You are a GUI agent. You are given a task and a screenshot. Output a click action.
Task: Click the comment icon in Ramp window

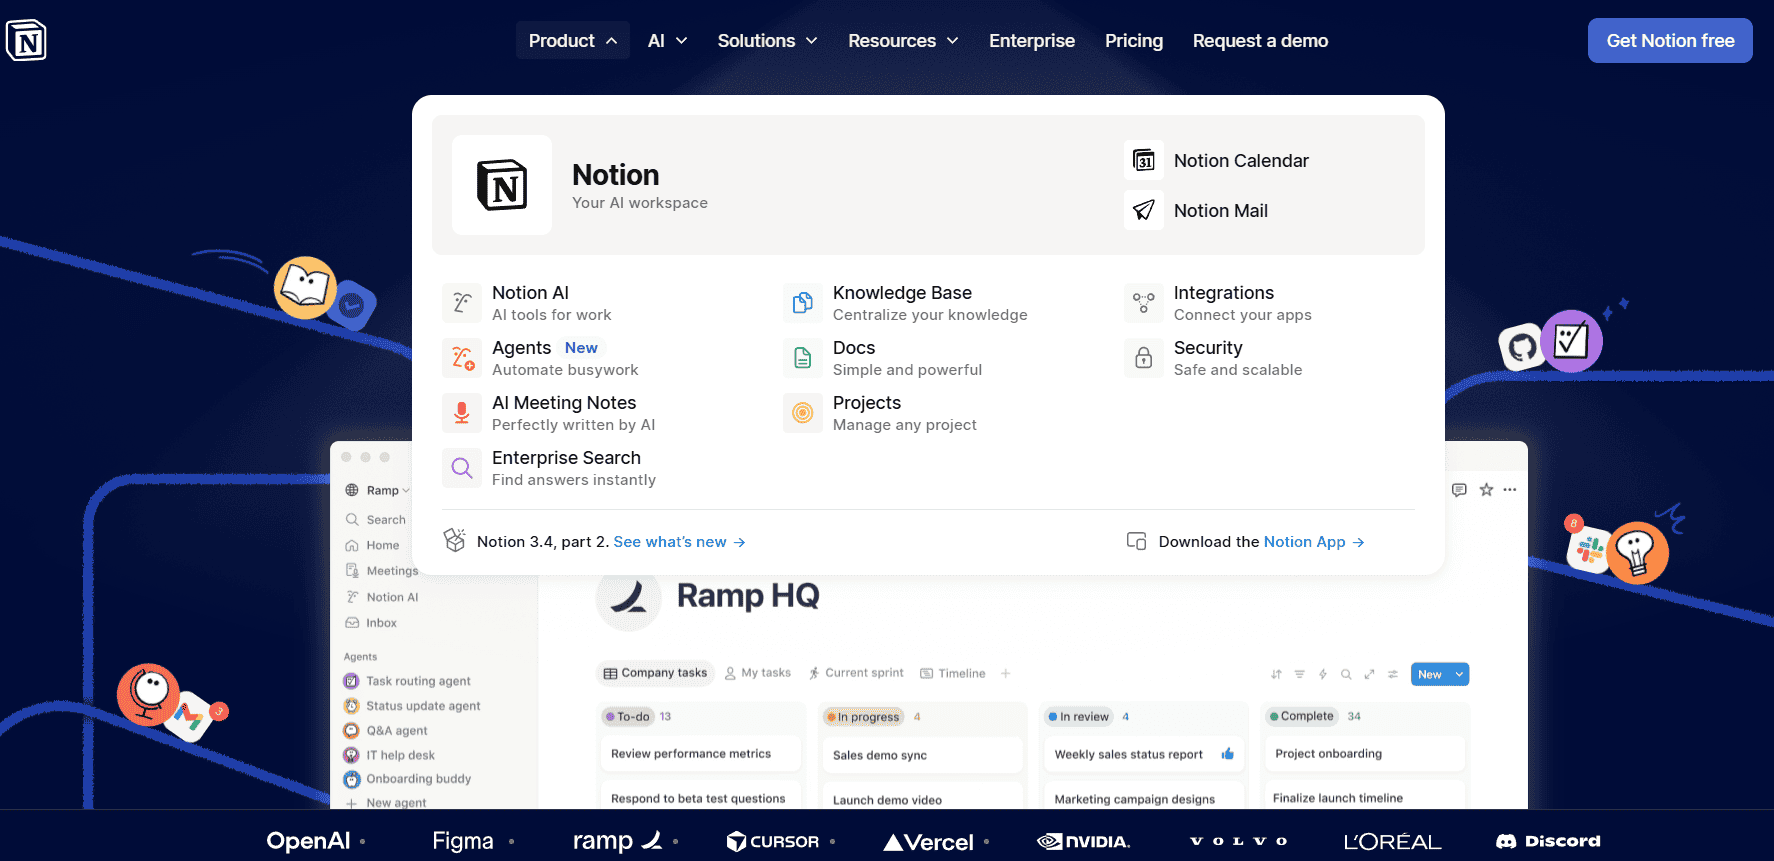[x=1459, y=490]
